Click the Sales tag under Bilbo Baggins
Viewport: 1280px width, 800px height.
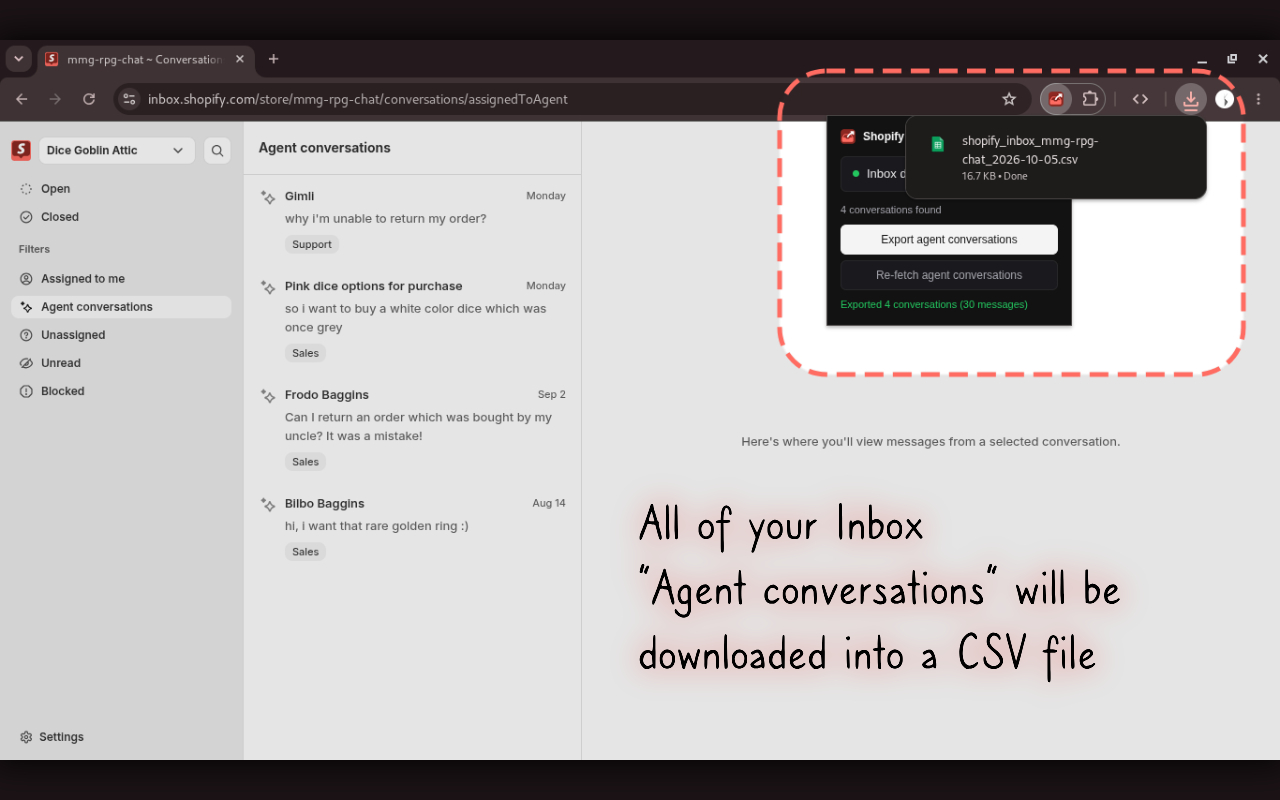(x=306, y=552)
